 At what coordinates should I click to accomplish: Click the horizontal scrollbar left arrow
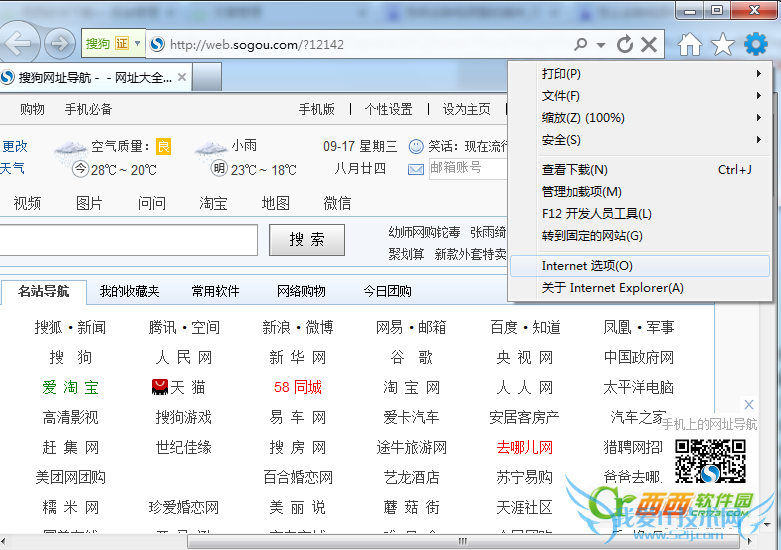[4, 542]
